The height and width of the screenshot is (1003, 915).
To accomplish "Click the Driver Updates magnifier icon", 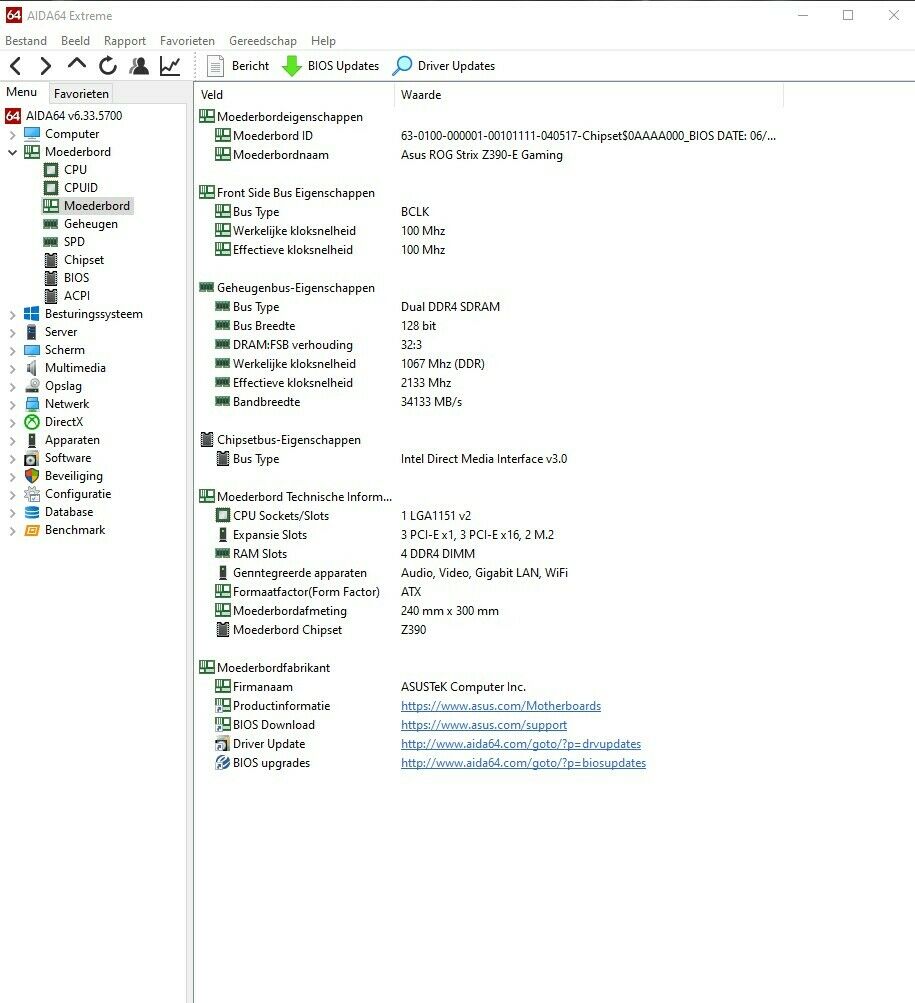I will pyautogui.click(x=402, y=65).
